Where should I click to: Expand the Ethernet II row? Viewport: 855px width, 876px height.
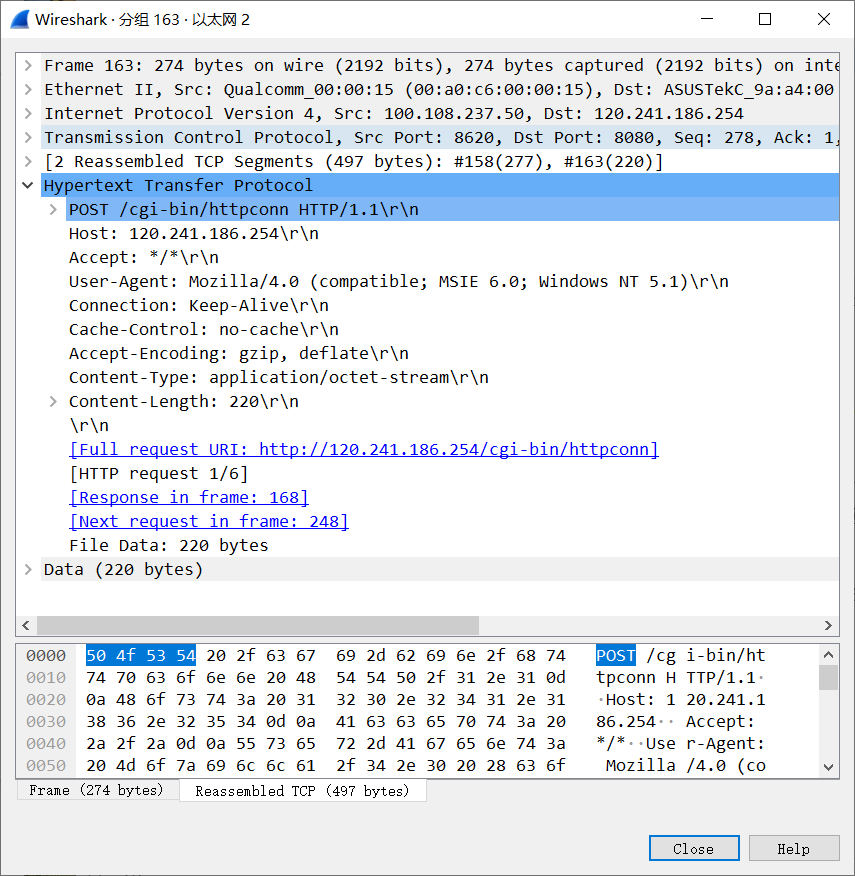point(28,89)
